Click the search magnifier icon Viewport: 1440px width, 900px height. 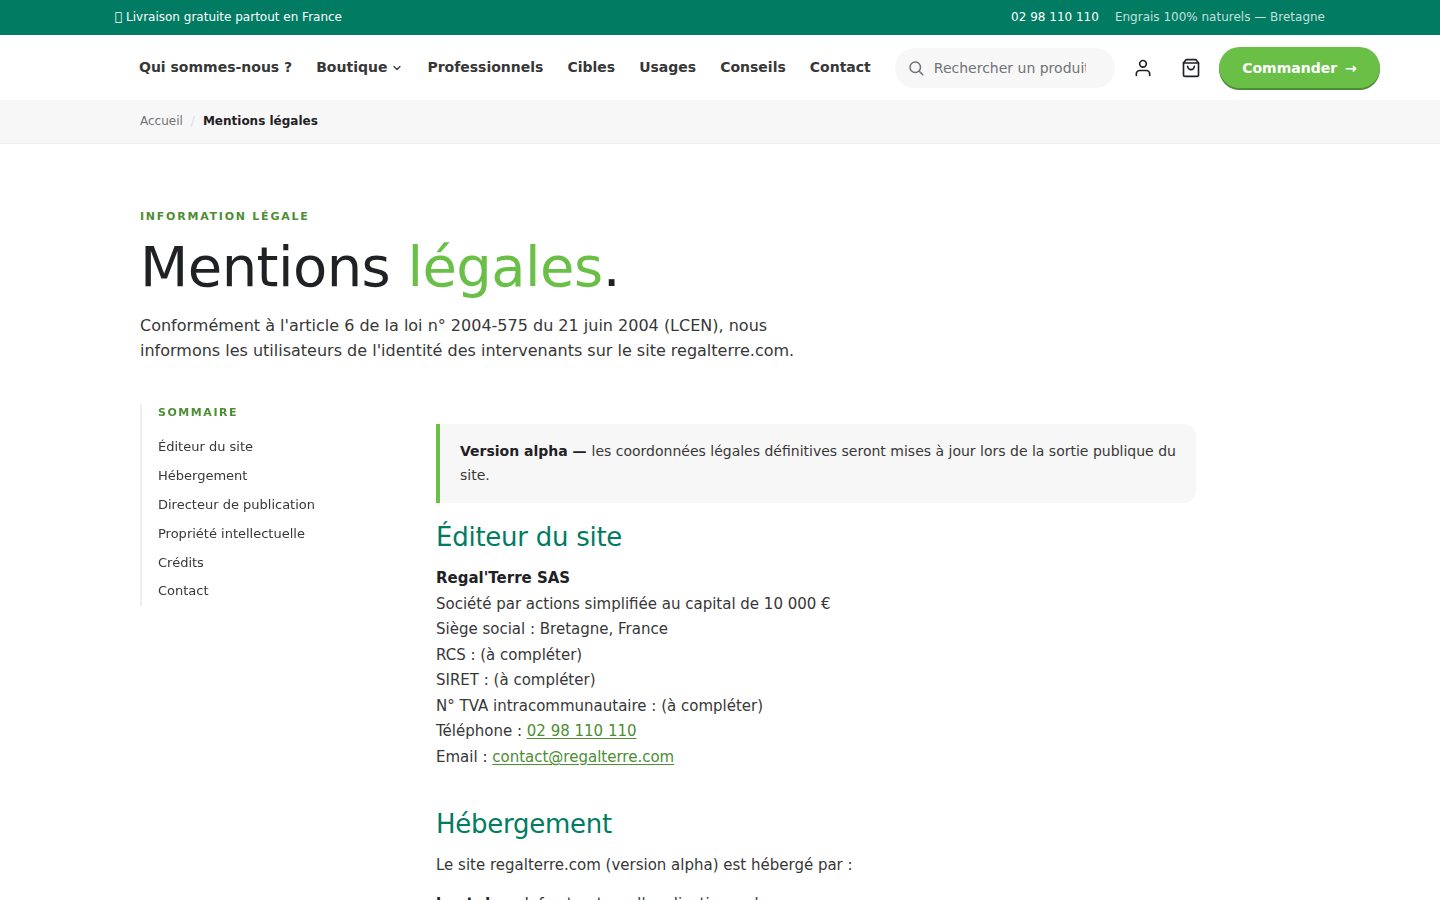[916, 68]
